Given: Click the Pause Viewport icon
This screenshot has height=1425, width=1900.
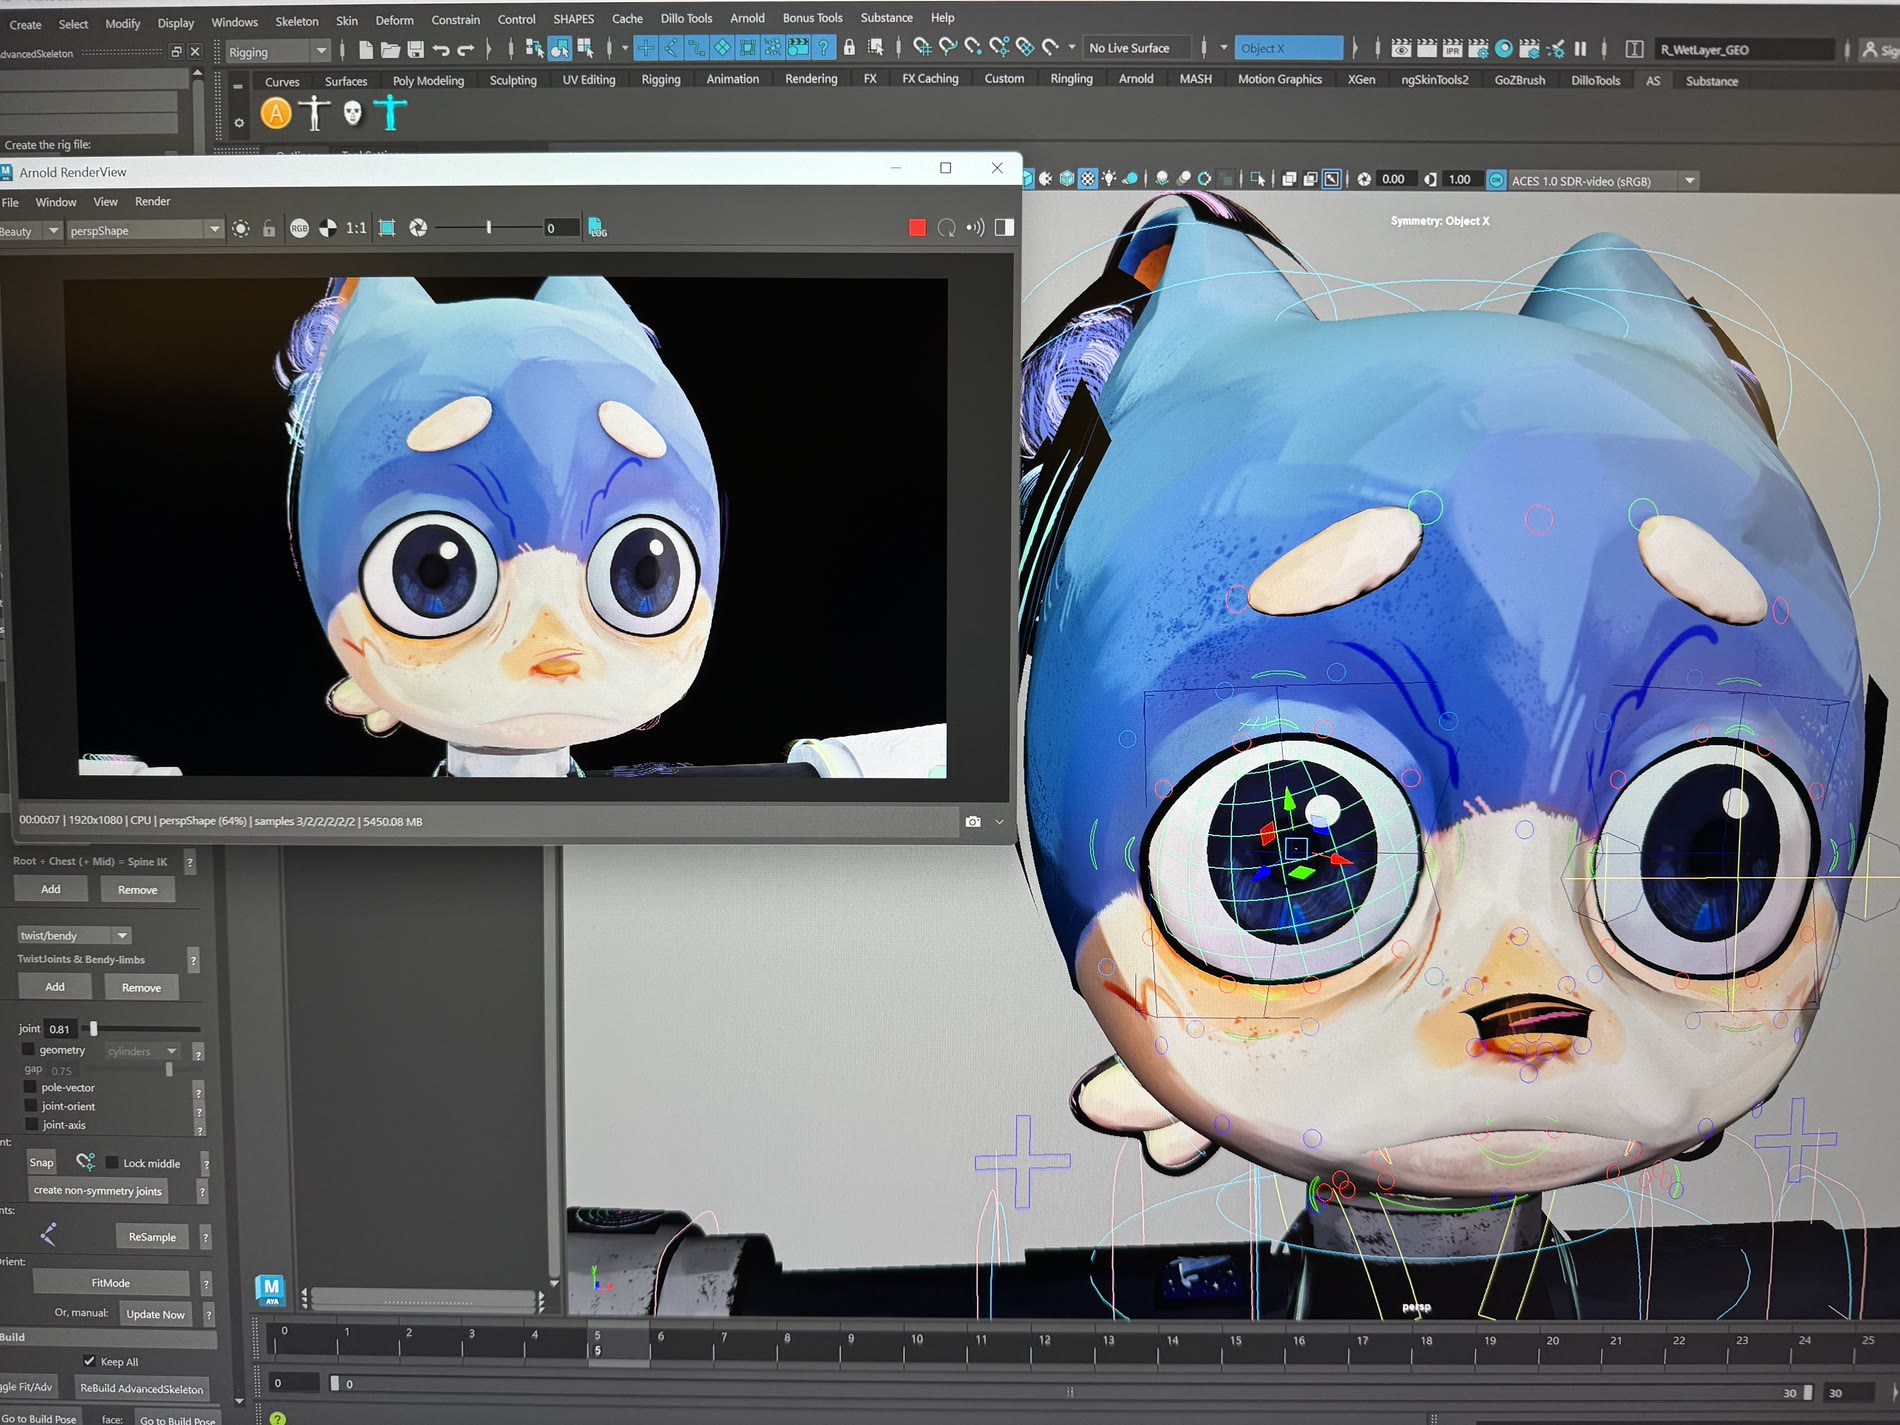Looking at the screenshot, I should (x=1580, y=48).
